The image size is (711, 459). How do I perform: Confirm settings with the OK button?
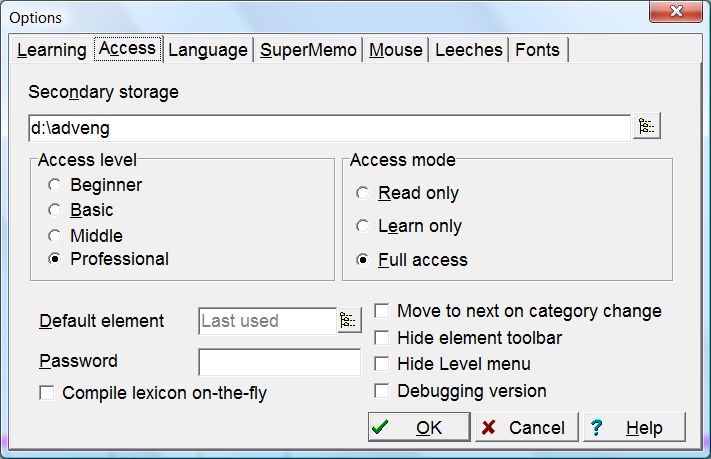[x=418, y=428]
